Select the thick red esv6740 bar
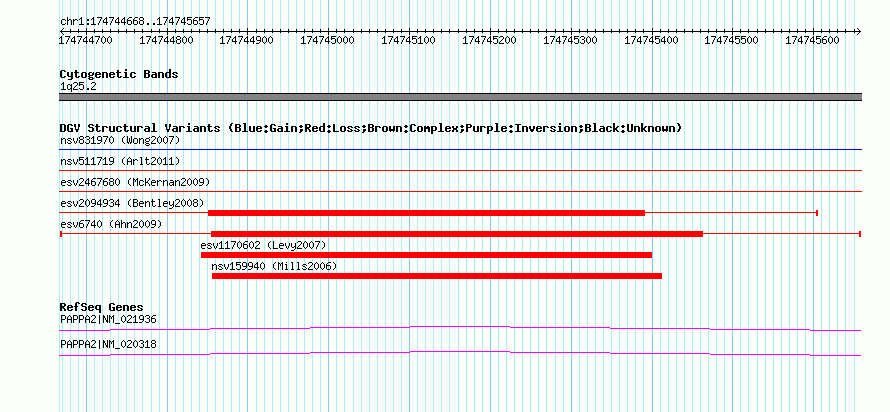Screen dimensions: 890x412 [457, 234]
